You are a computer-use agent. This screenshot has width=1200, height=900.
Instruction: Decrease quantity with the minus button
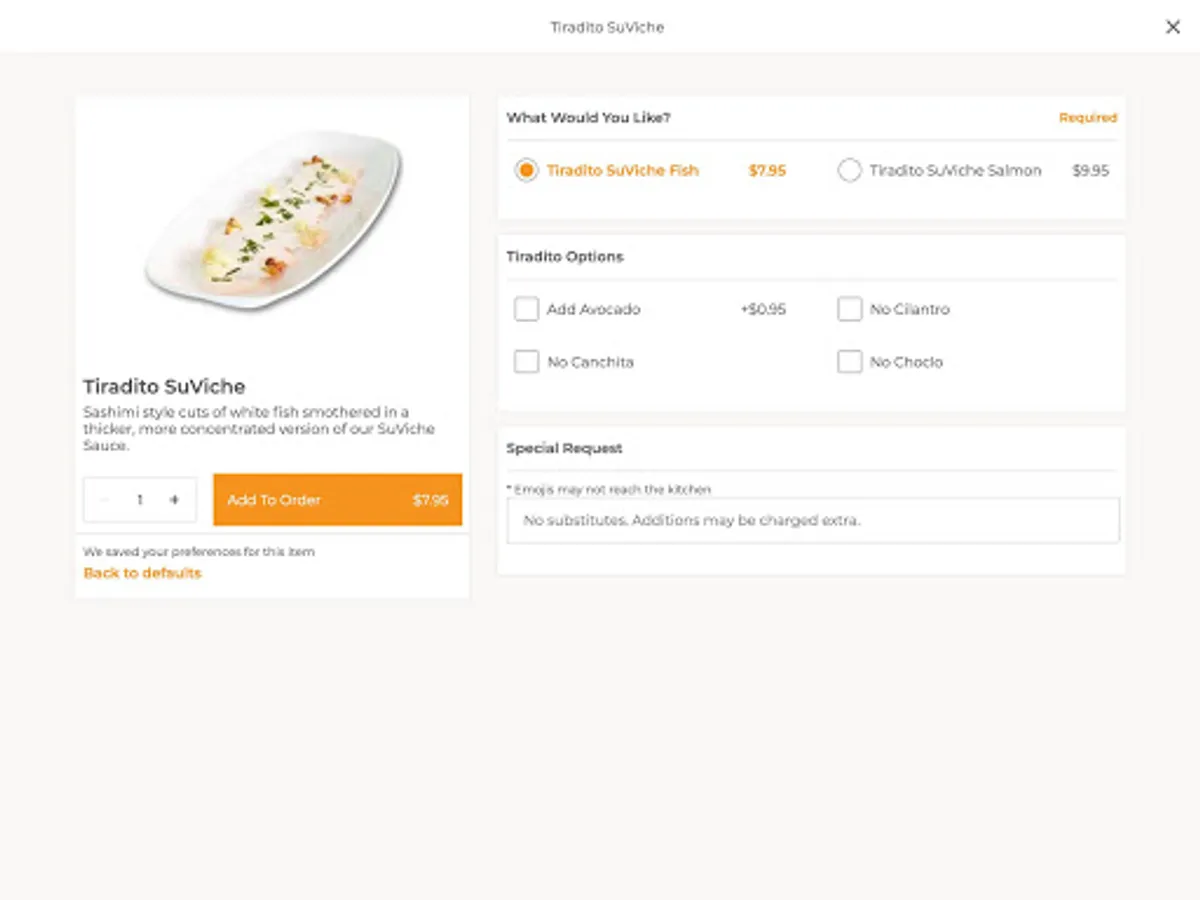point(105,500)
